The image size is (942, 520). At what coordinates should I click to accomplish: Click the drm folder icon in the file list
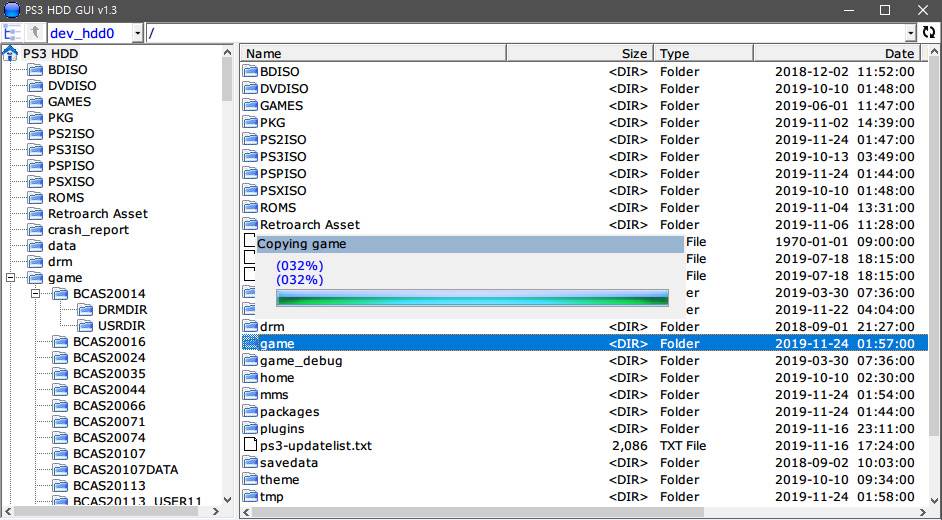pyautogui.click(x=250, y=326)
